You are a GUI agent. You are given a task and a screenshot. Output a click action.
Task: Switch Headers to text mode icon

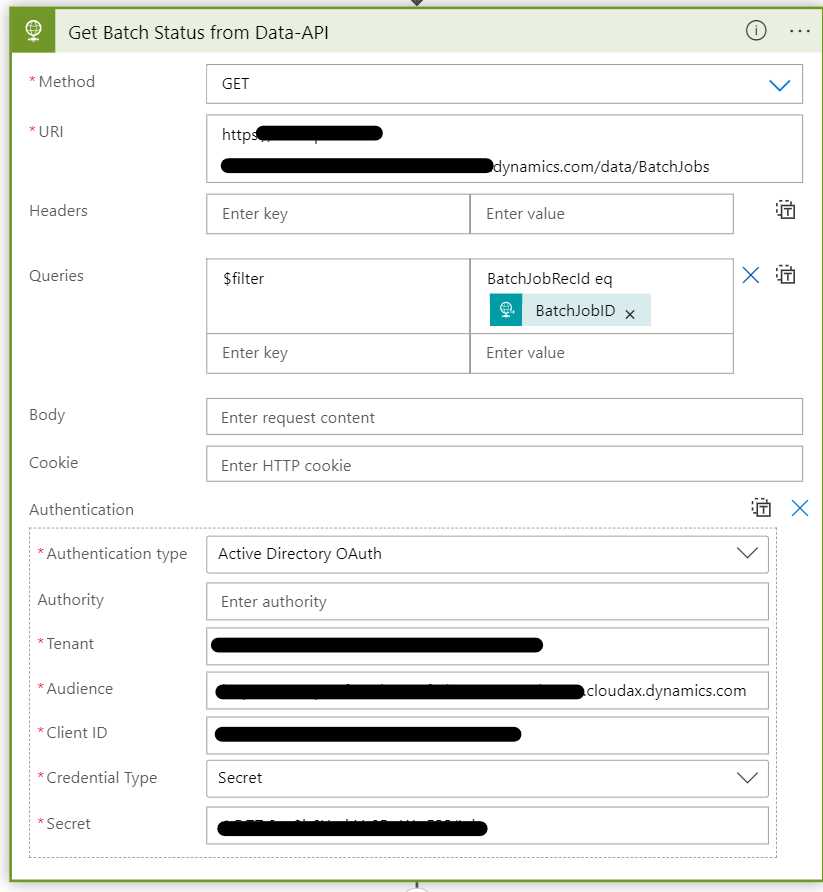(786, 210)
